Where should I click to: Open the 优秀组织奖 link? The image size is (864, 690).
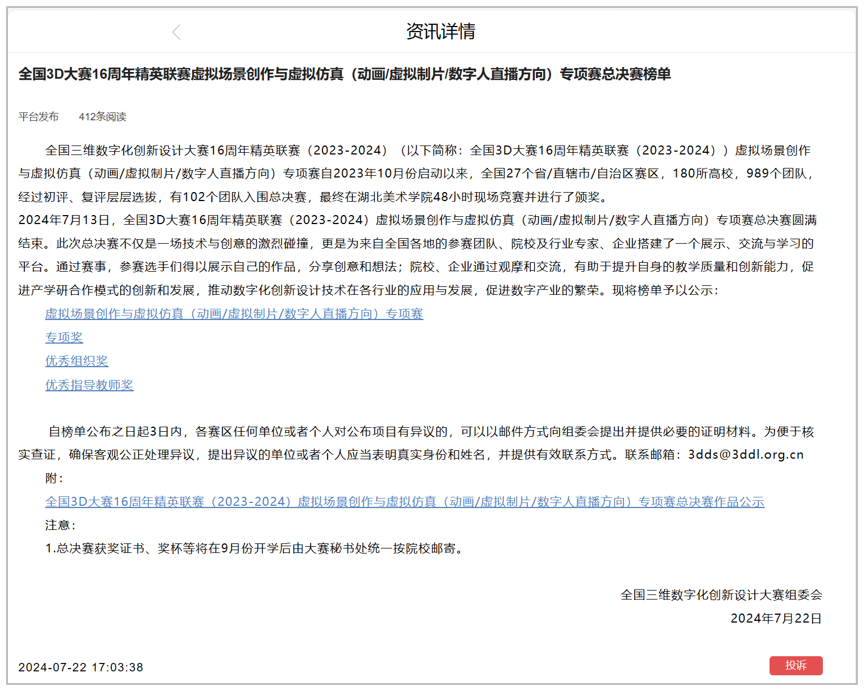coord(76,361)
